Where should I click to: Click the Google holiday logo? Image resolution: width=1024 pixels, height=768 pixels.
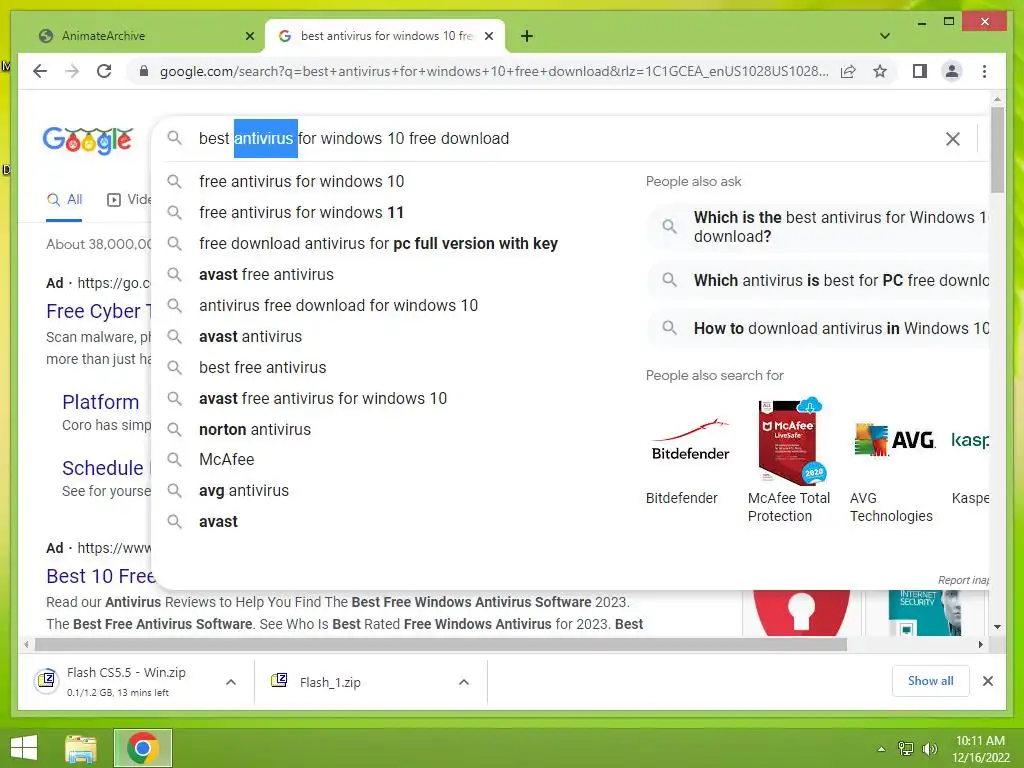pyautogui.click(x=88, y=140)
